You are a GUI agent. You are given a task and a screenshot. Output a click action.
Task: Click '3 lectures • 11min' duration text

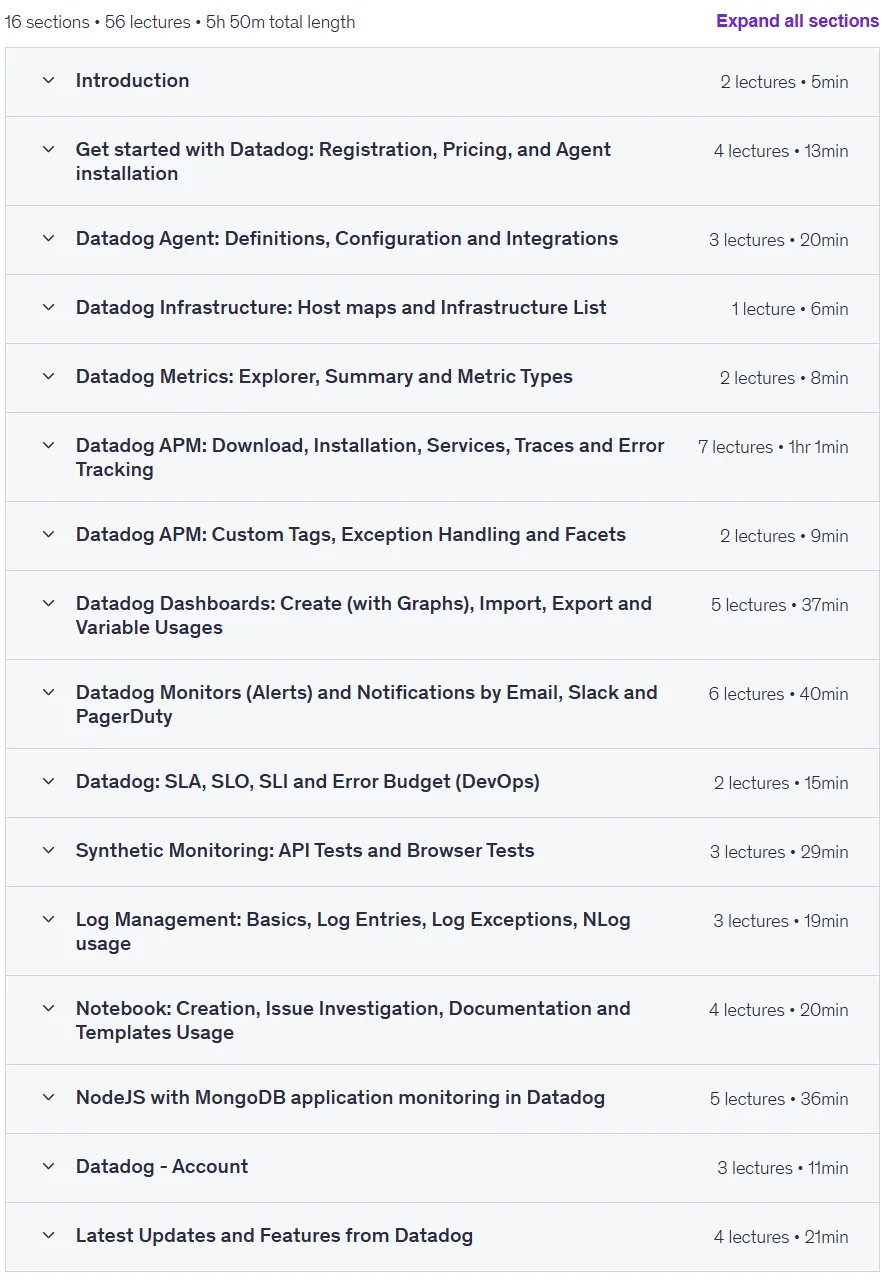pos(783,1168)
